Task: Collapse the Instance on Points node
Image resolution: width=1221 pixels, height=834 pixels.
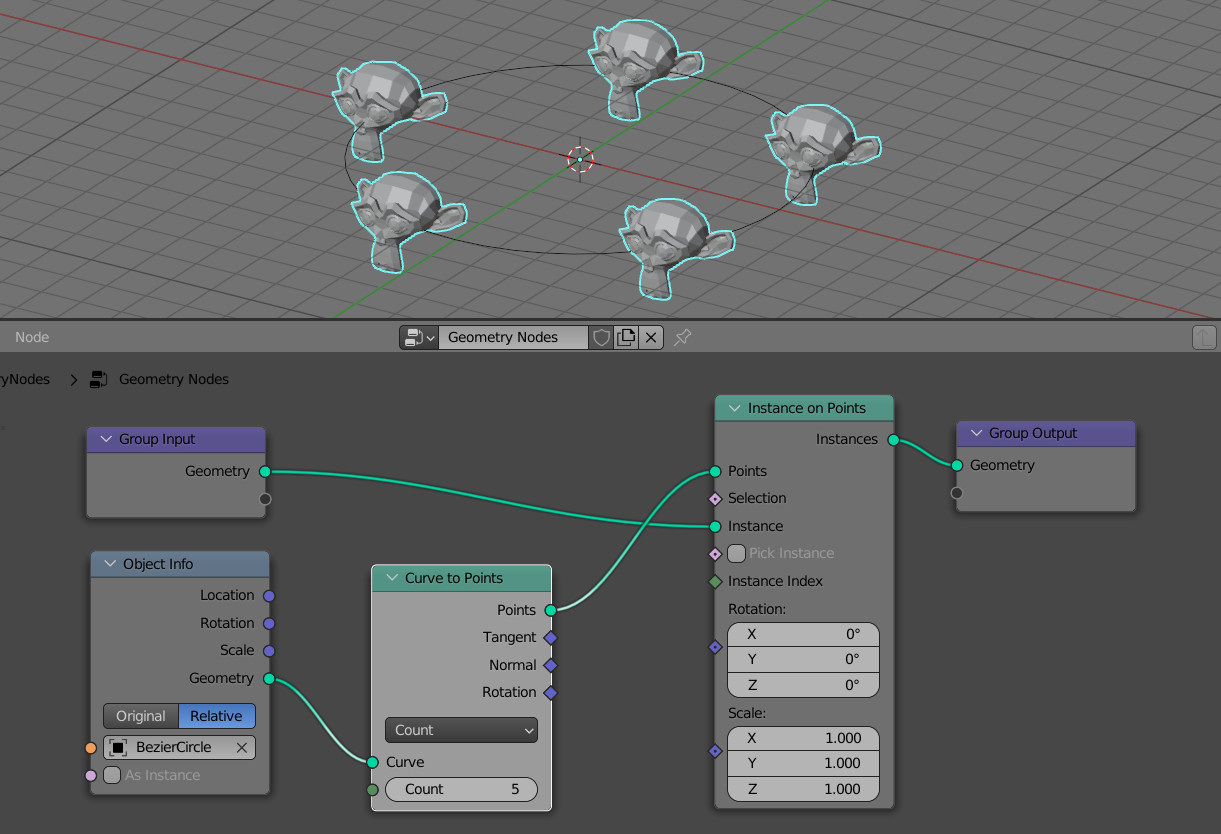Action: pyautogui.click(x=734, y=408)
